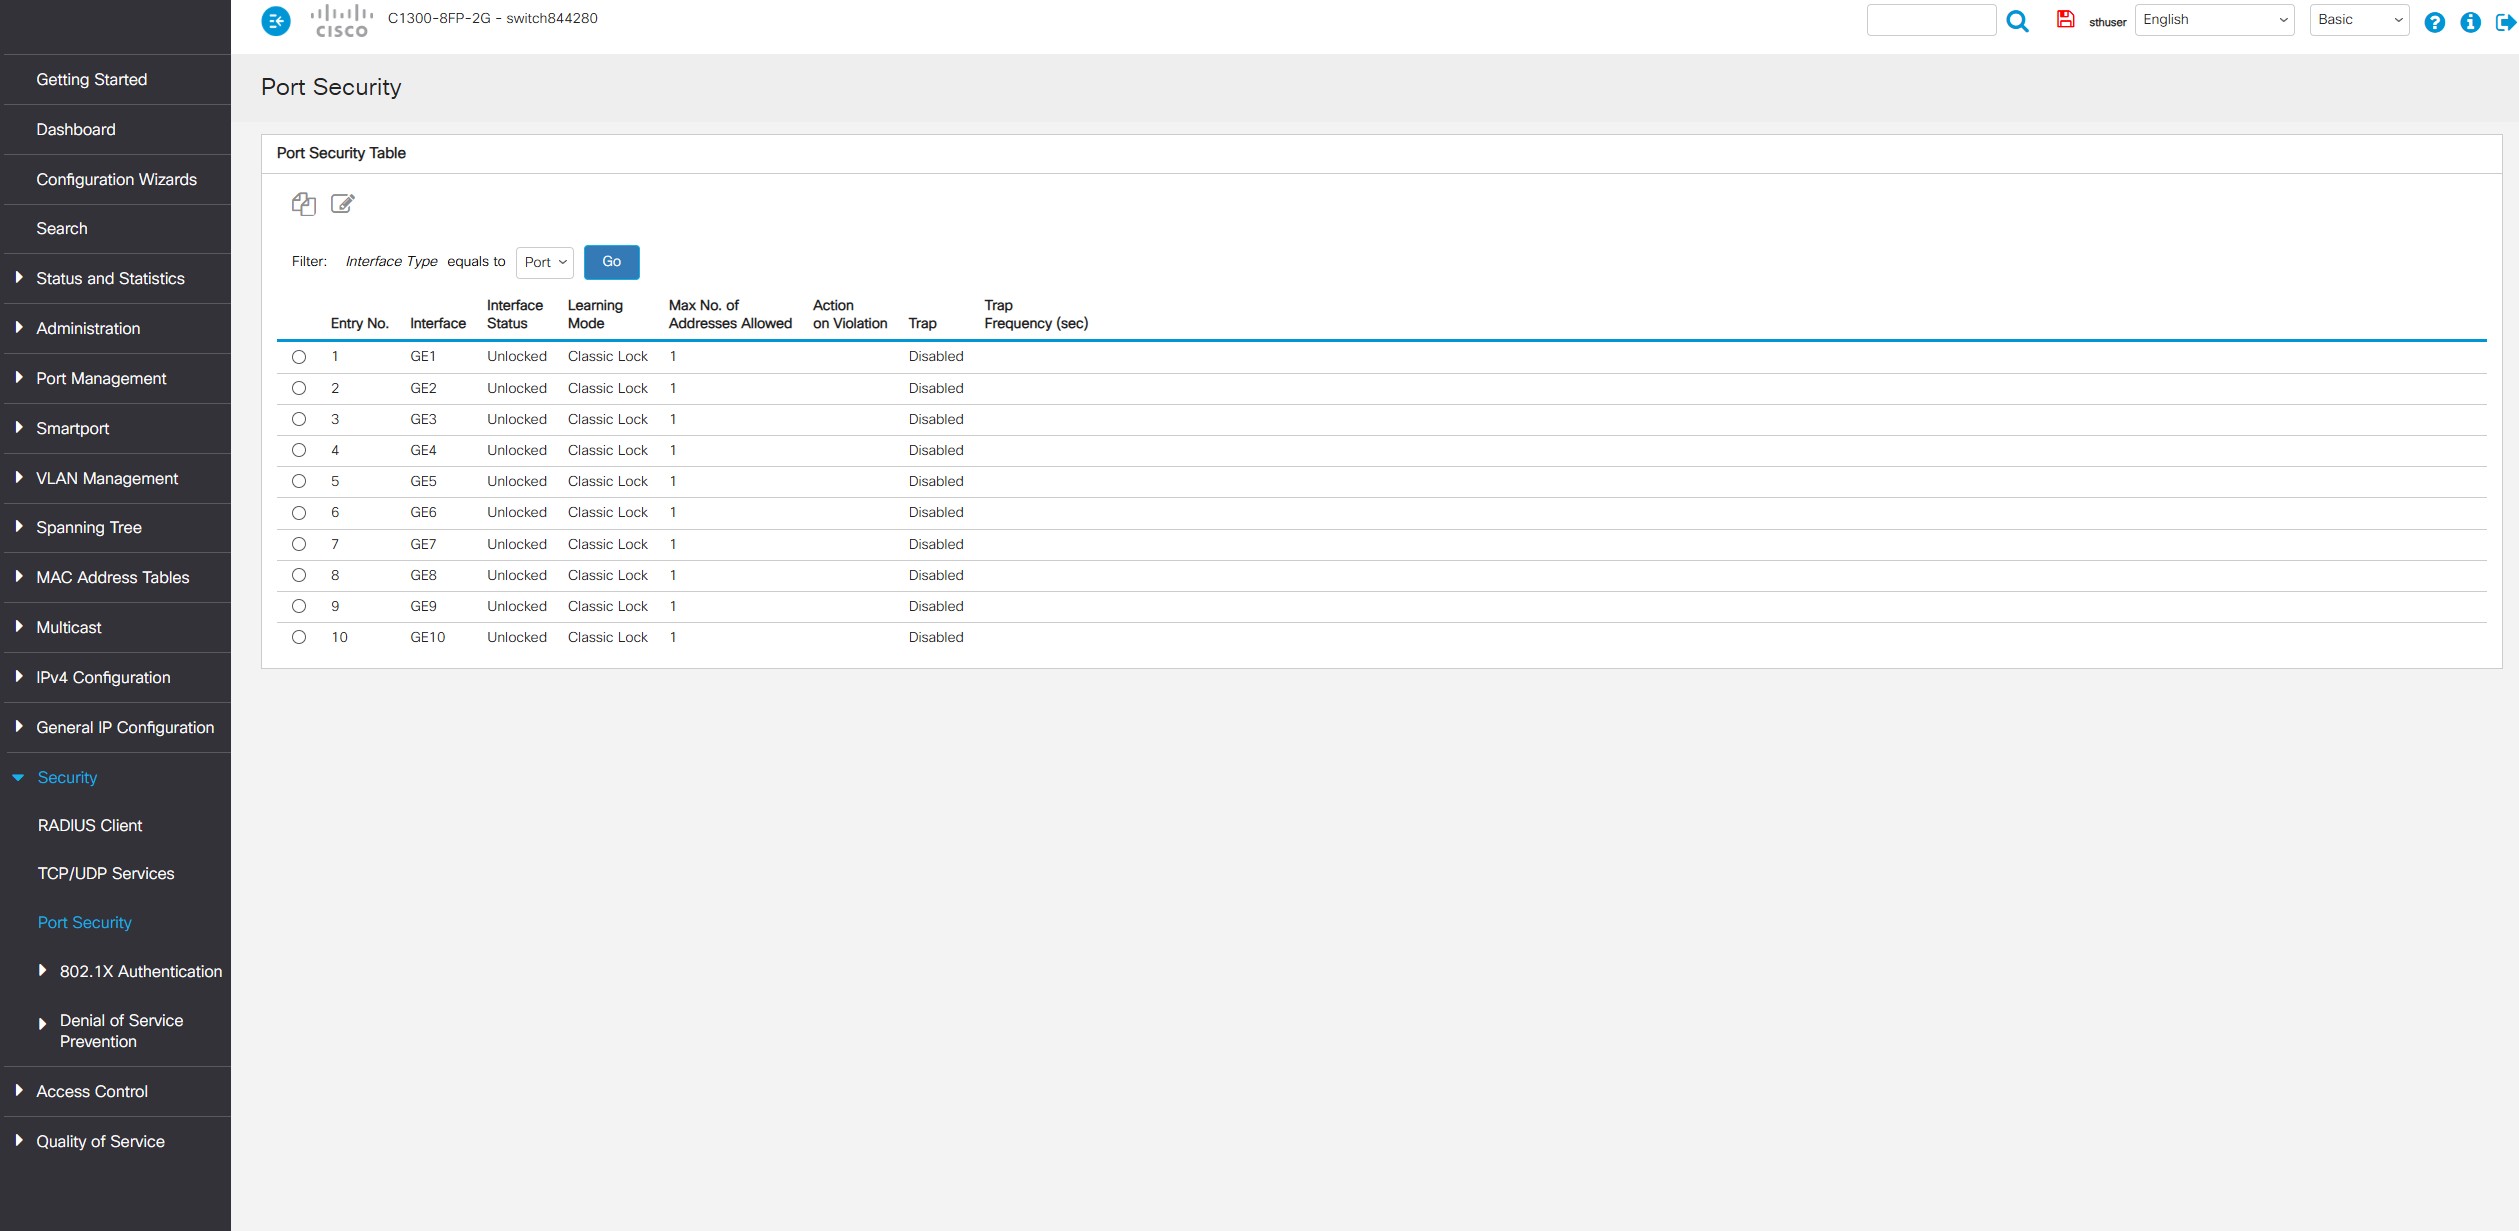Open RADIUS Client menu item
Viewport: 2519px width, 1231px height.
90,825
